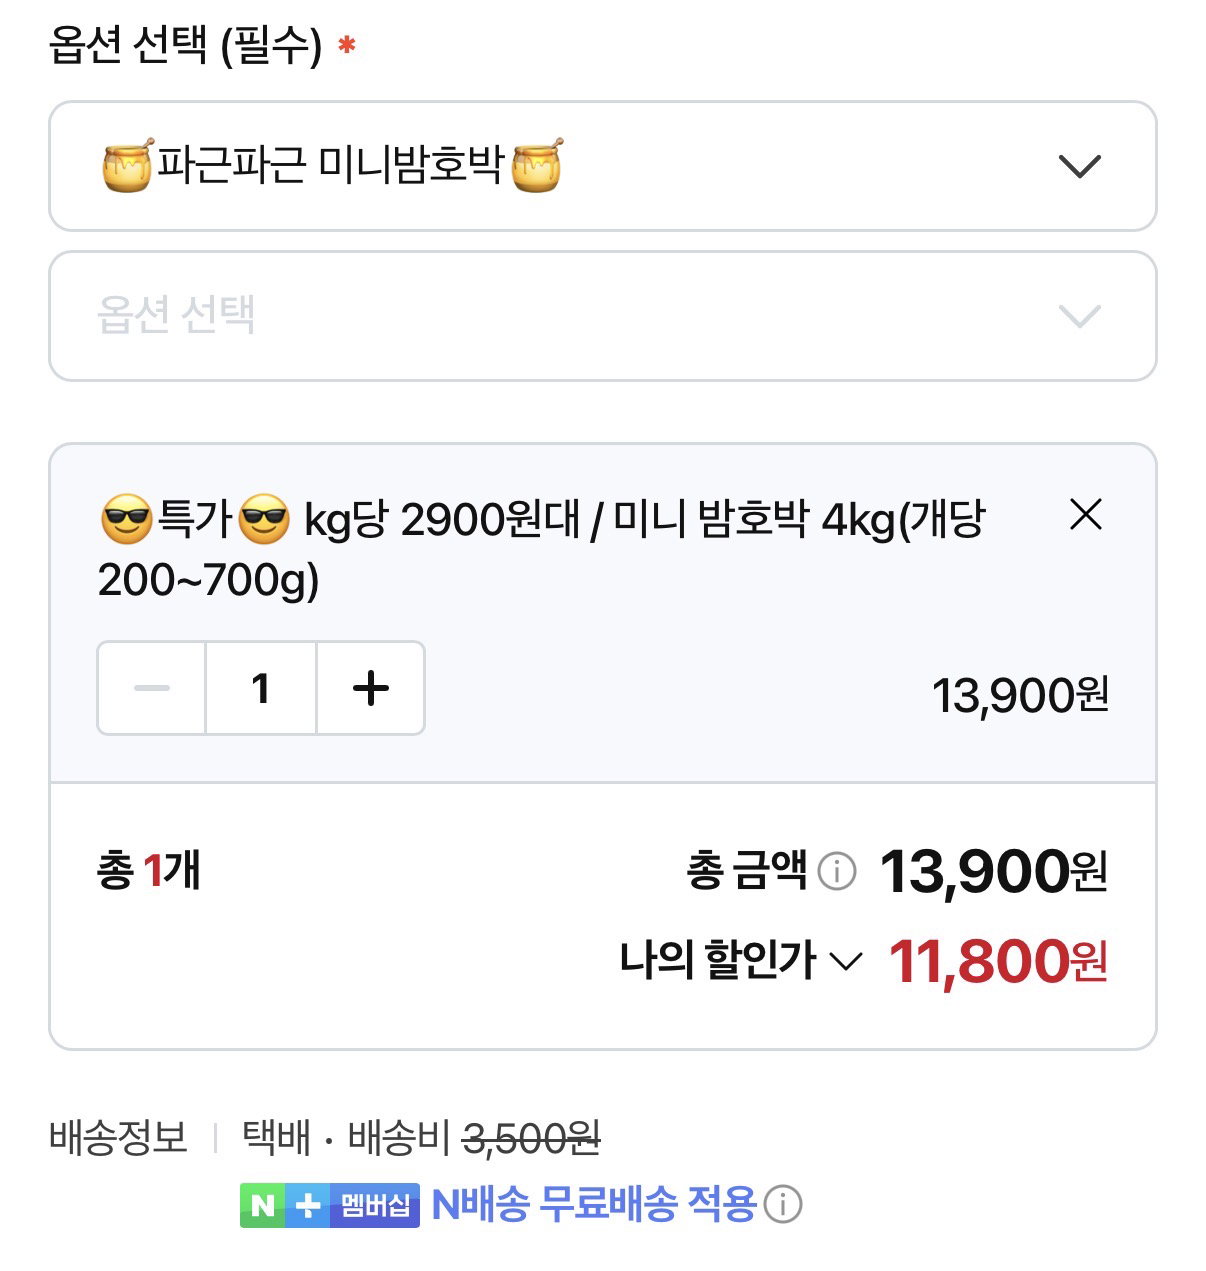This screenshot has height=1271, width=1206.
Task: Click the chevron on the first option dropdown
Action: (x=1079, y=166)
